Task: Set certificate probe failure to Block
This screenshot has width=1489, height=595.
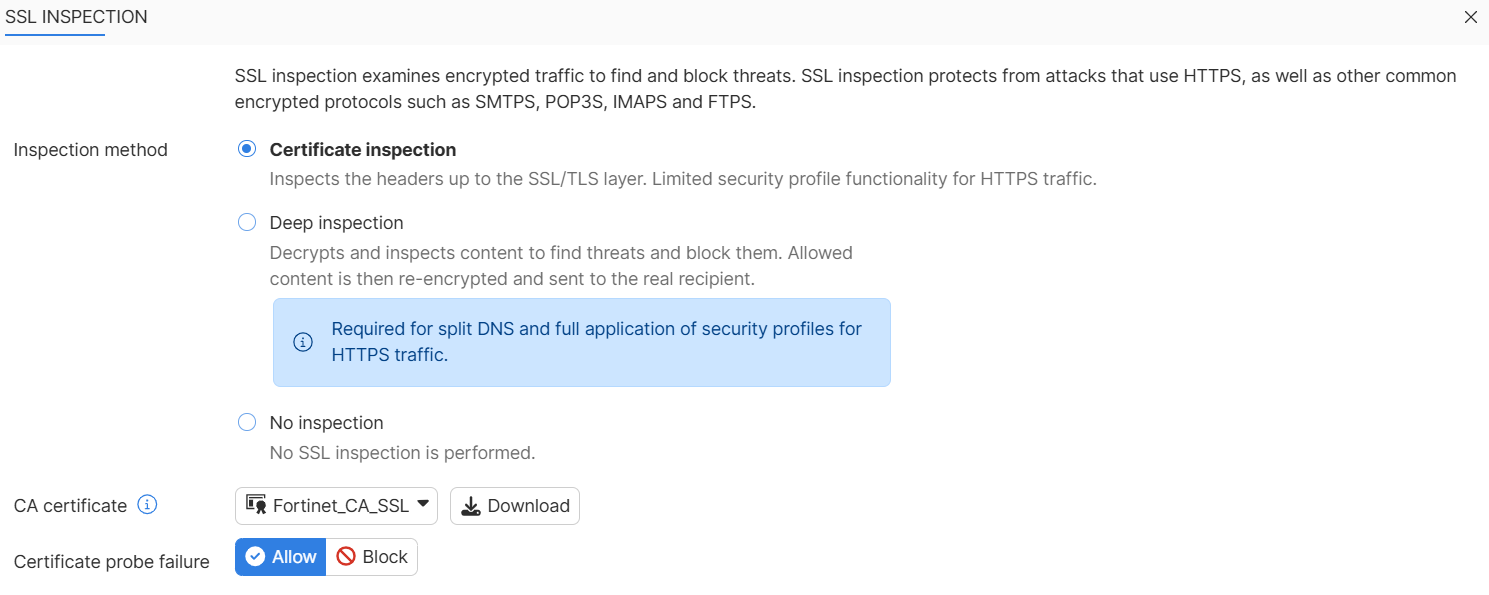Action: click(372, 556)
